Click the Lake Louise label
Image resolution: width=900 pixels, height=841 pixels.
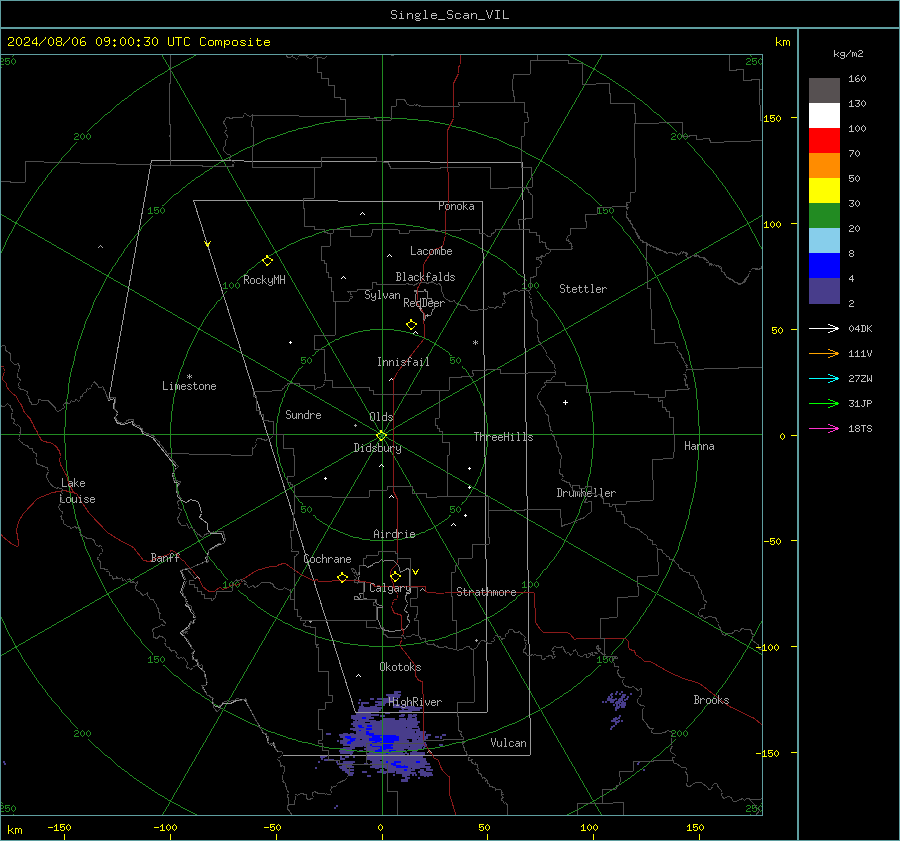click(x=77, y=491)
